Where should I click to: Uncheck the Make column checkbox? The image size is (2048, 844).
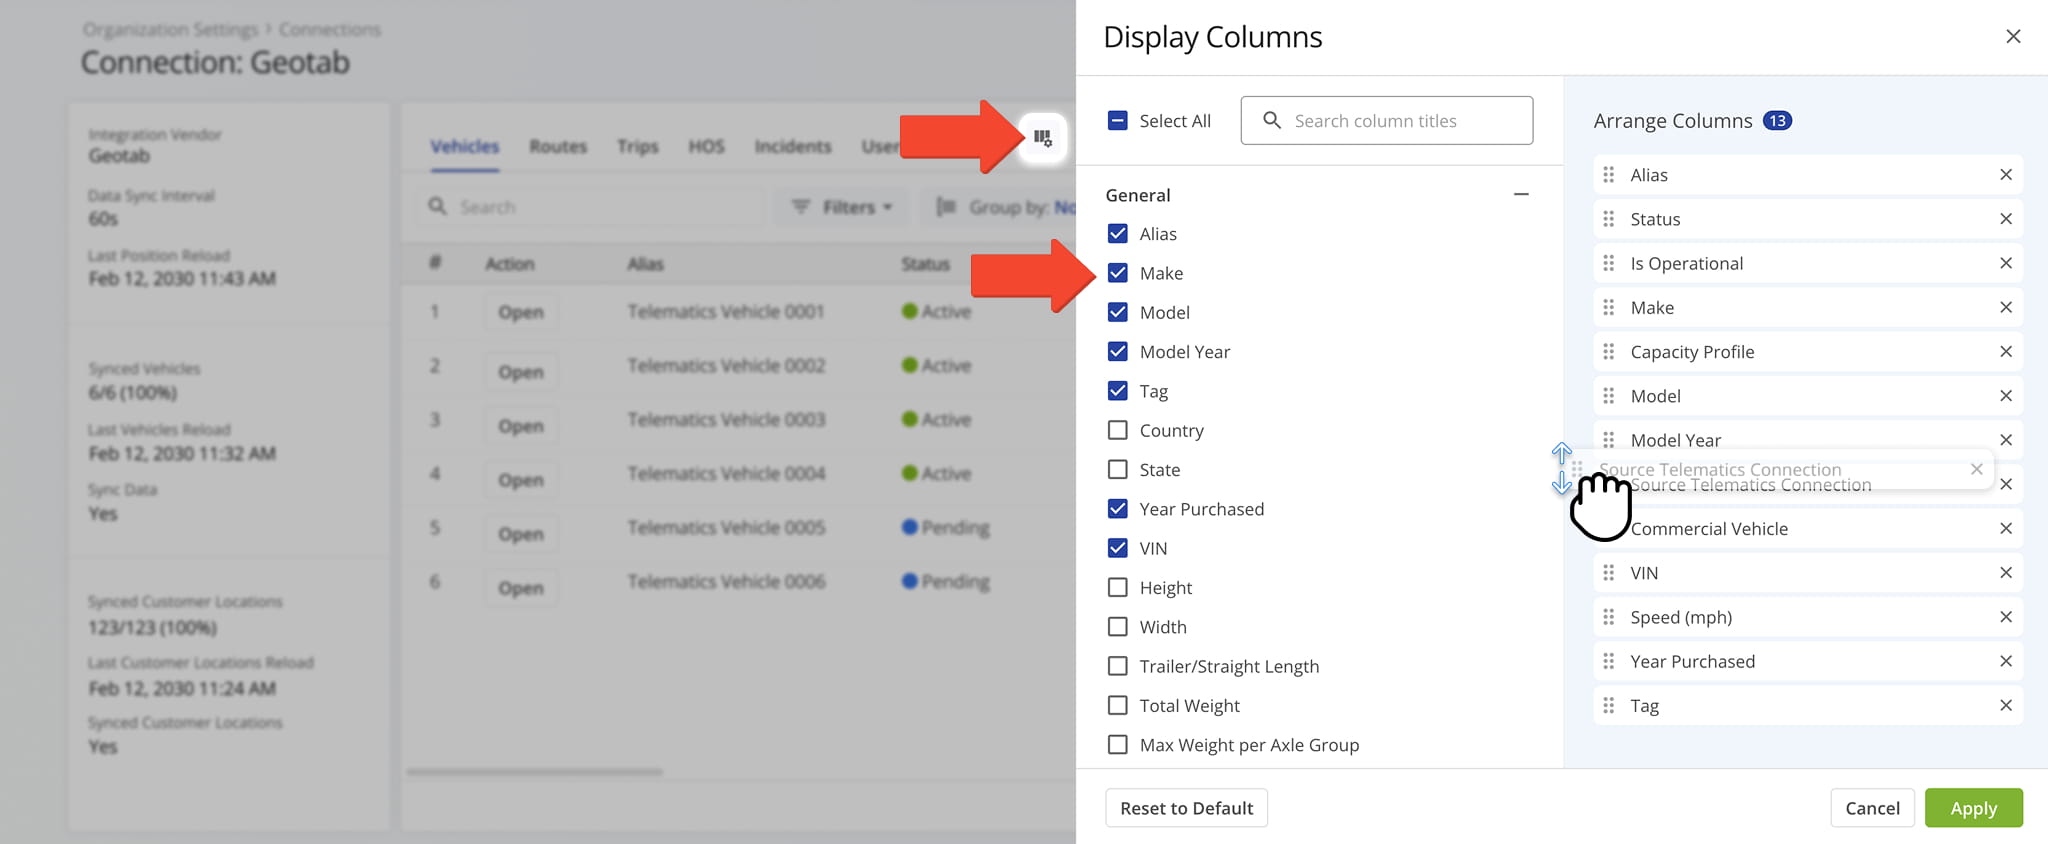[1118, 273]
